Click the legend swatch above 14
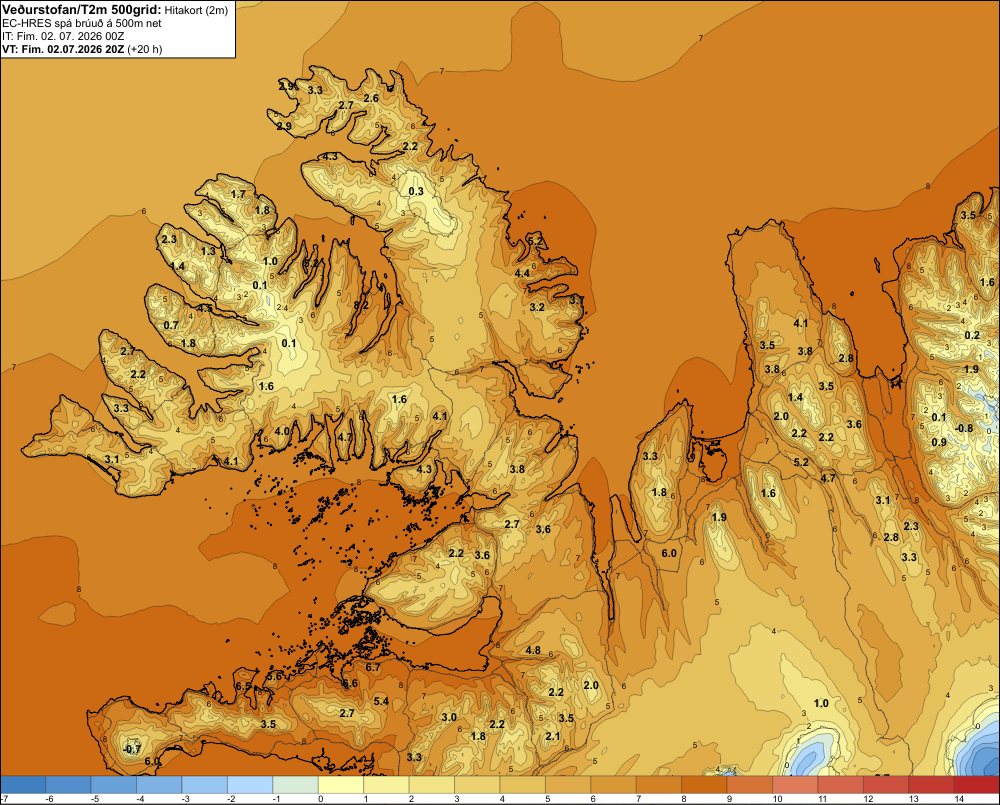This screenshot has height=805, width=1000. click(977, 785)
